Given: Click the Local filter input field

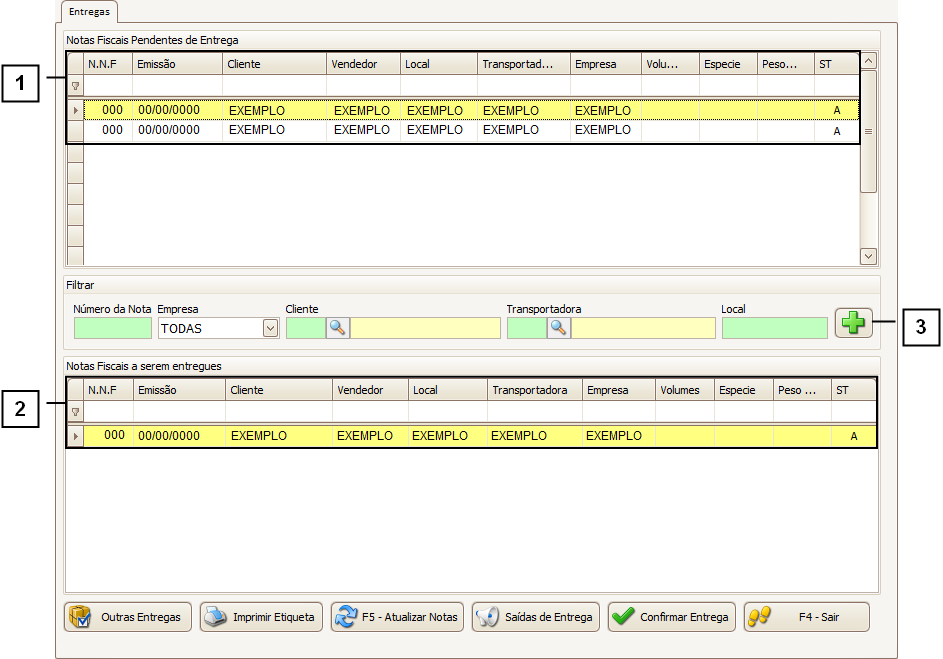Looking at the screenshot, I should coord(774,328).
